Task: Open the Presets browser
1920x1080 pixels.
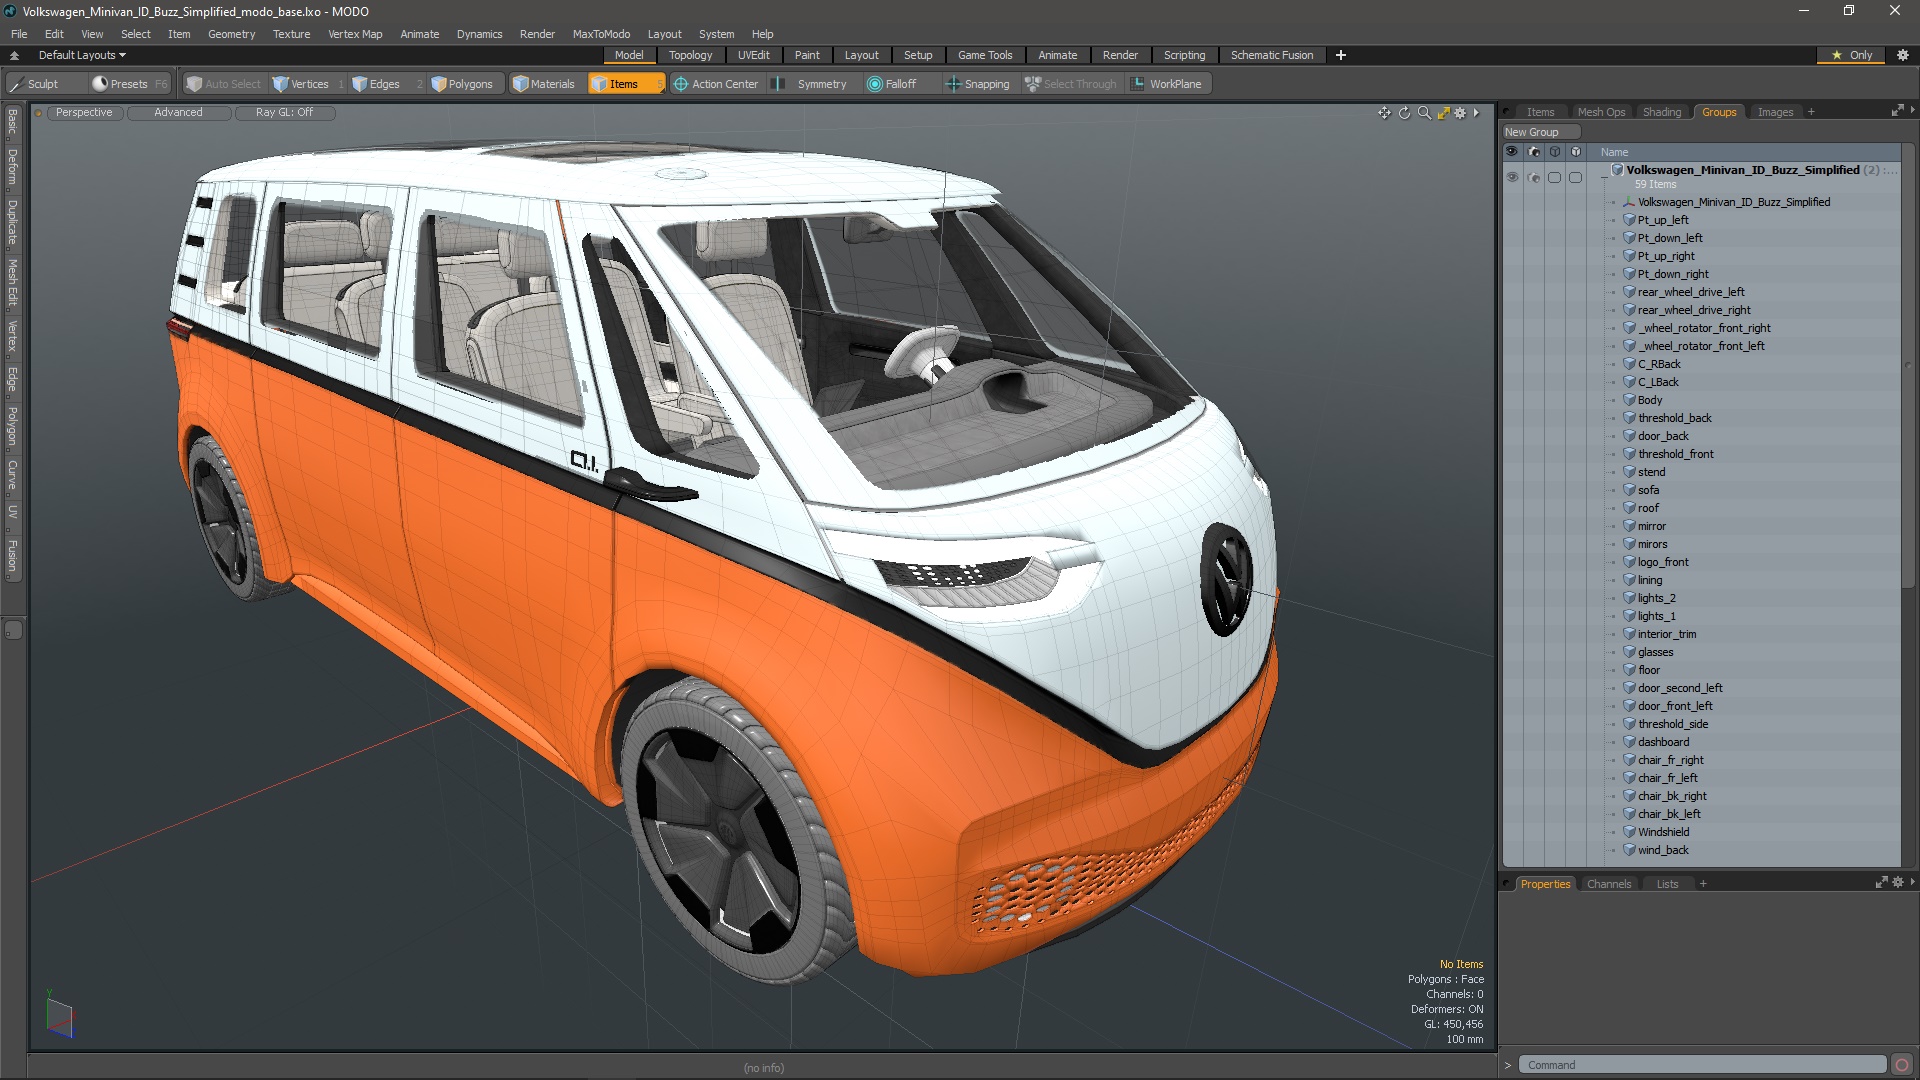Action: click(129, 84)
